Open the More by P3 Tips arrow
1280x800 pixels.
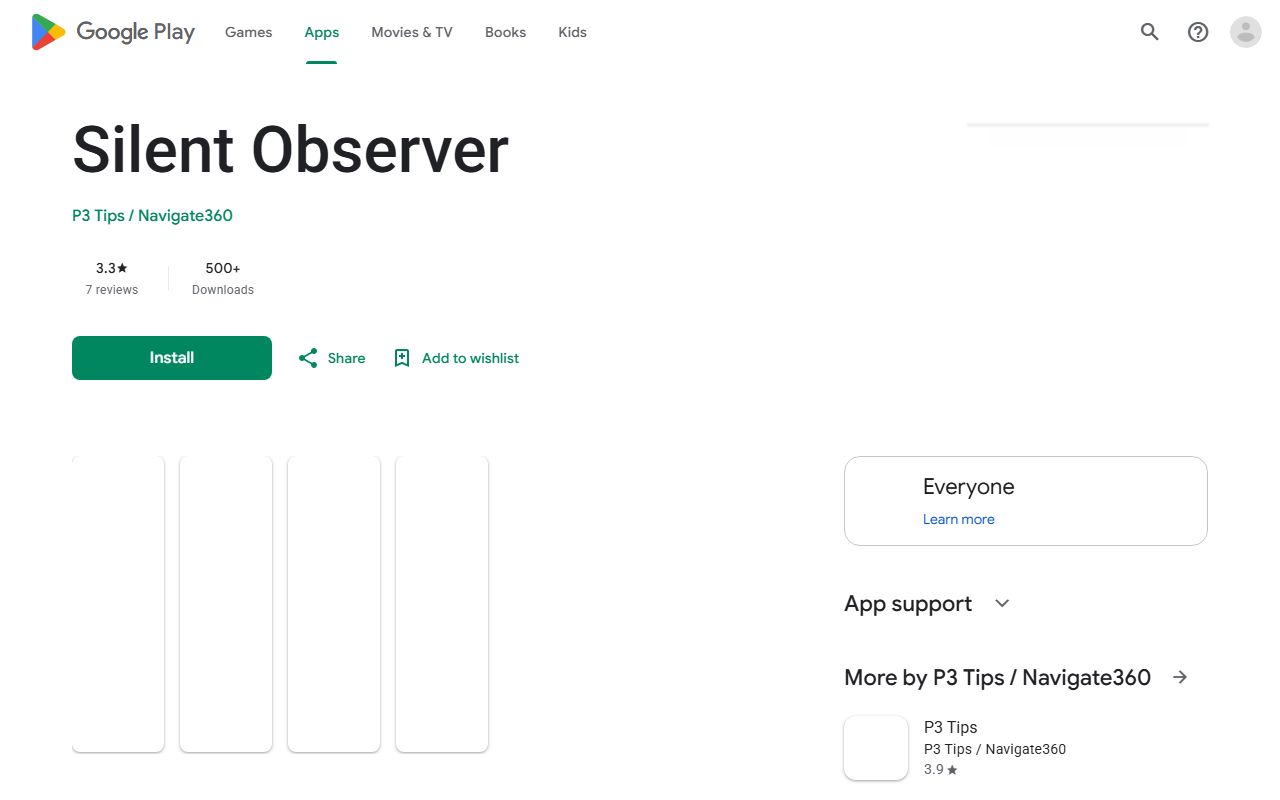[x=1180, y=677]
